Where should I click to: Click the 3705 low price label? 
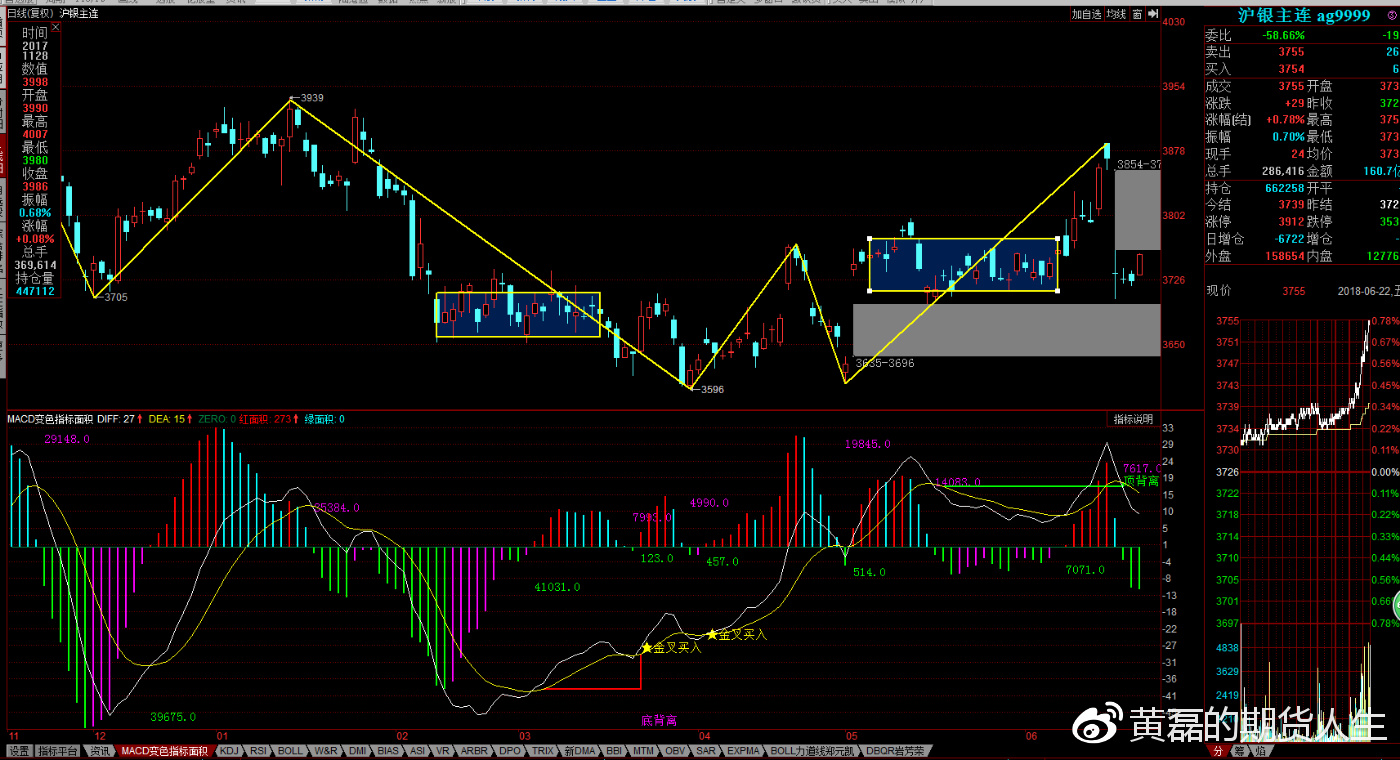(x=117, y=297)
